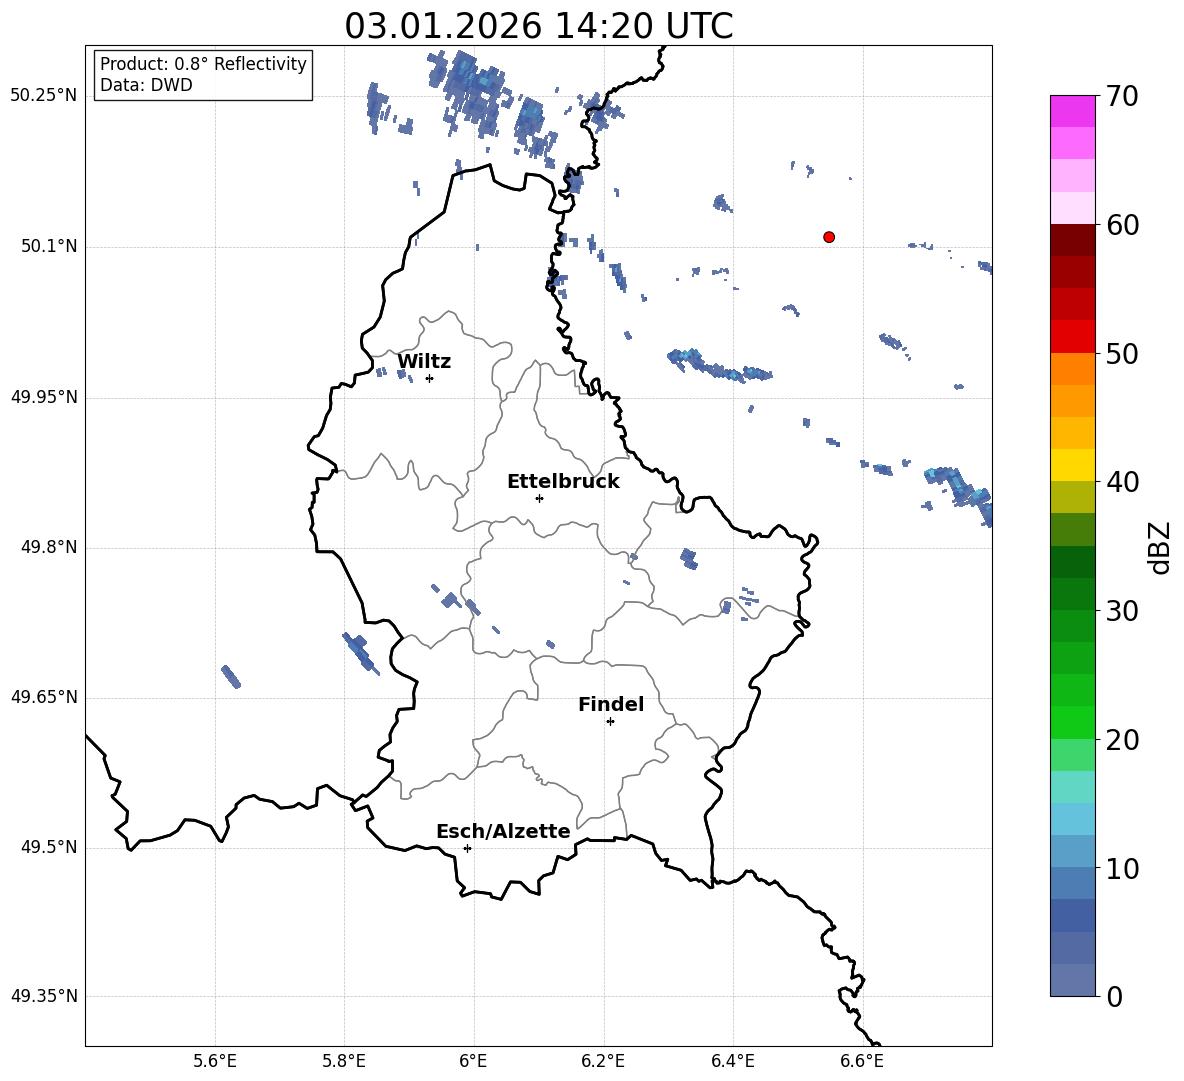
Task: Click the orange colorbar segment above 50
Action: click(1073, 368)
